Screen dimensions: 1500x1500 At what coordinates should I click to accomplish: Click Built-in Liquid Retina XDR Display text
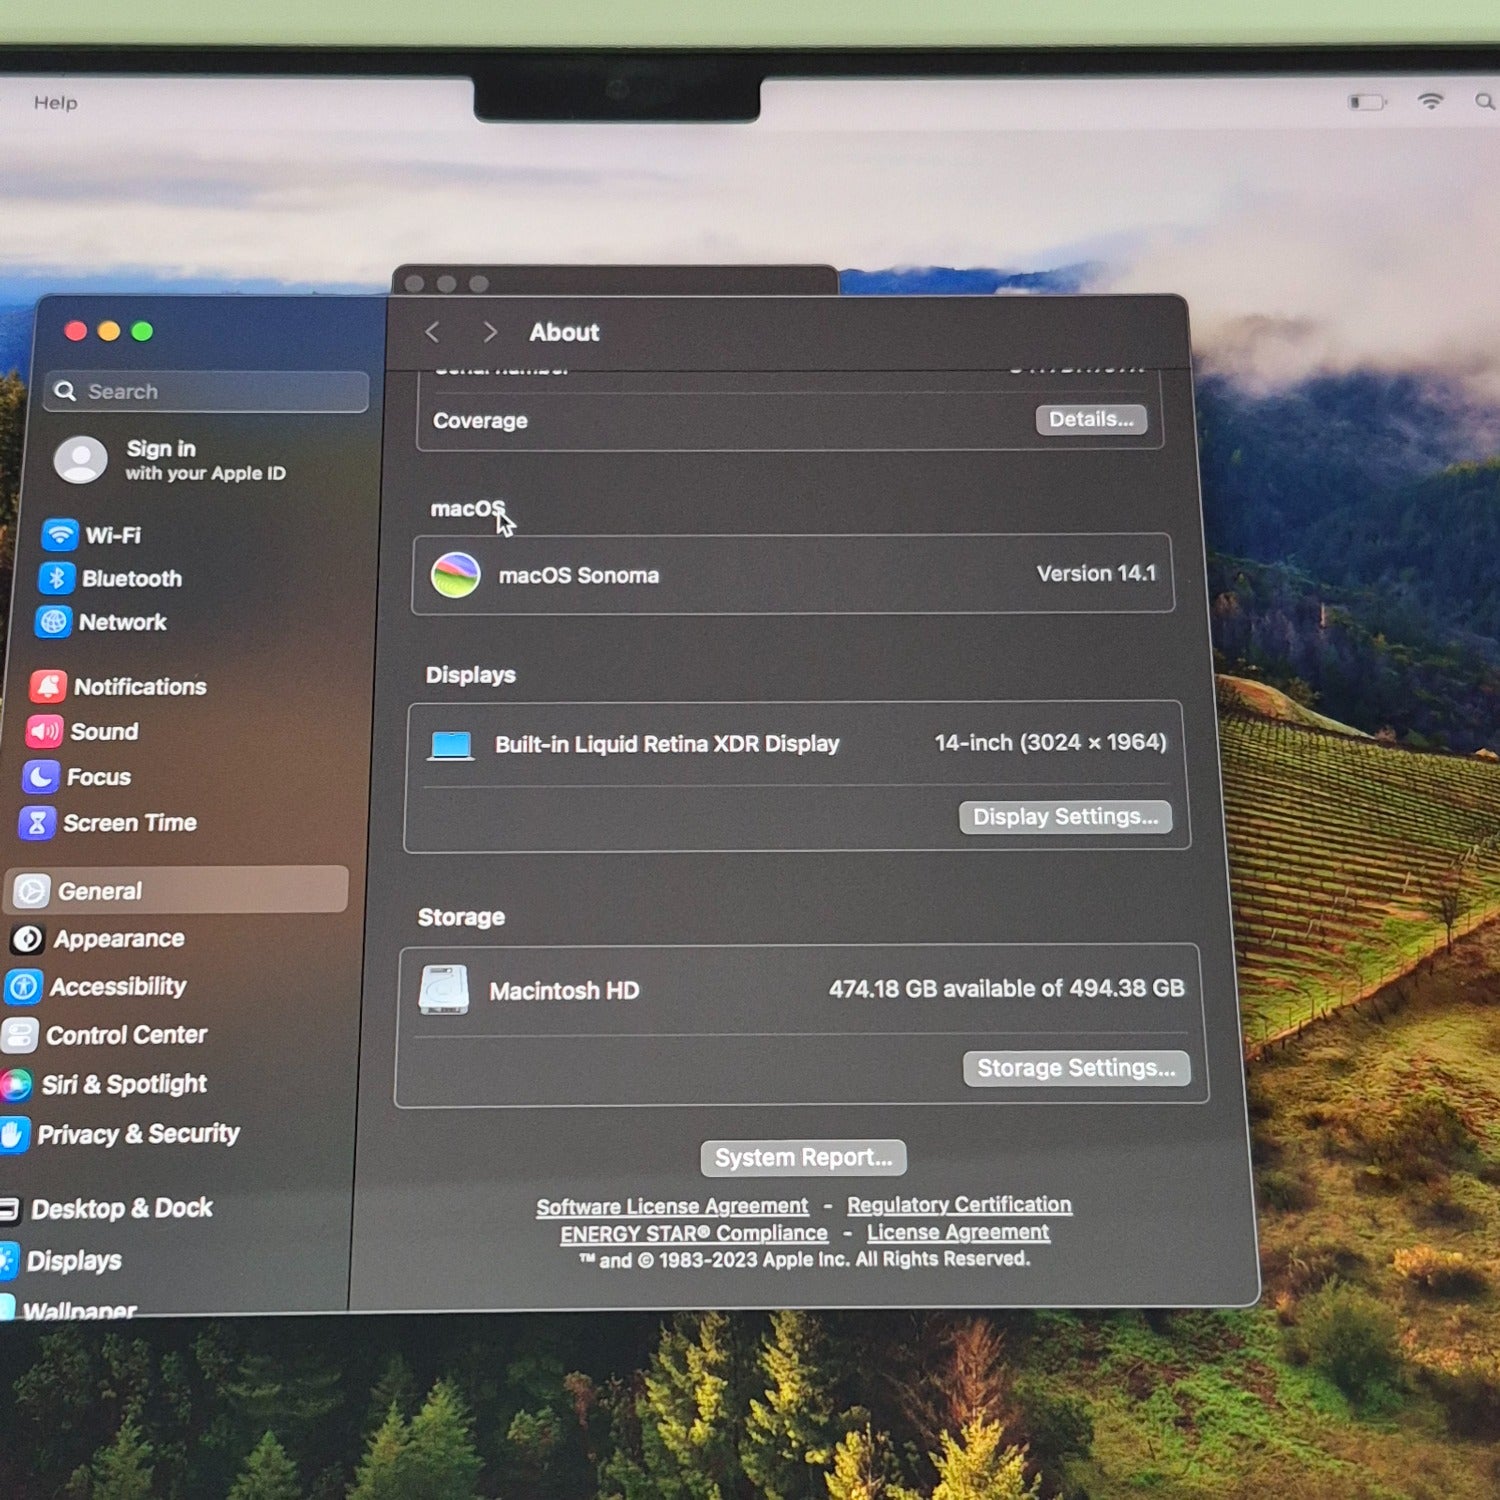point(667,744)
